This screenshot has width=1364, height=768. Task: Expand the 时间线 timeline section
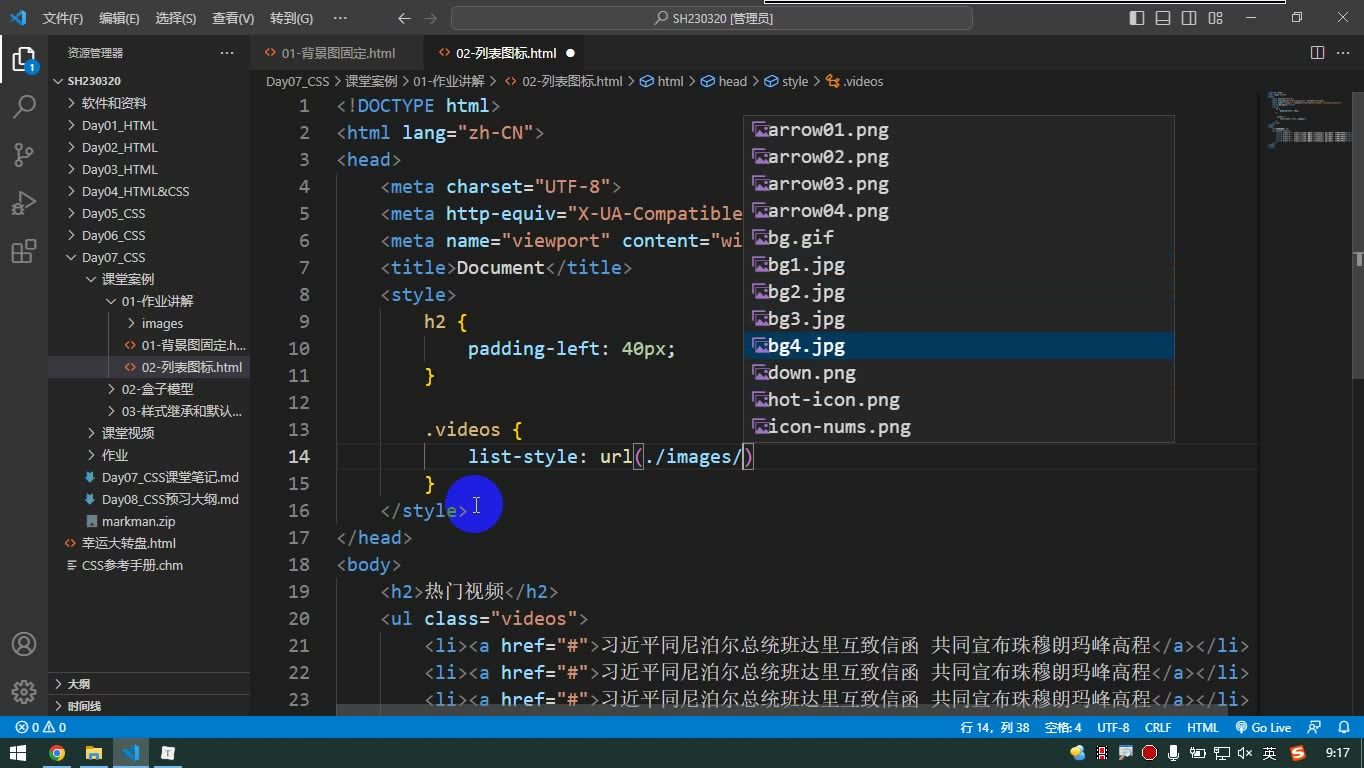click(149, 706)
